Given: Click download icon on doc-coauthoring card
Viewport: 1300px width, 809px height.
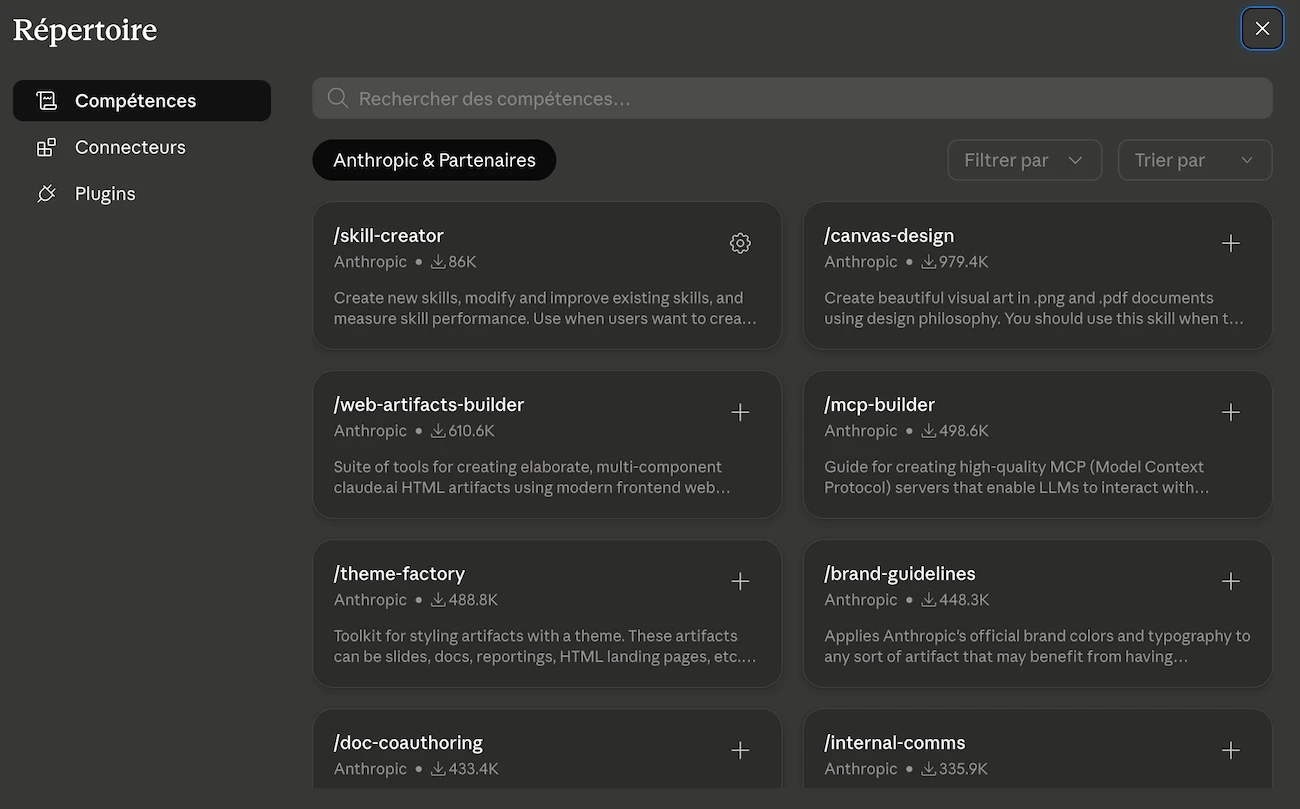Looking at the screenshot, I should click(438, 769).
